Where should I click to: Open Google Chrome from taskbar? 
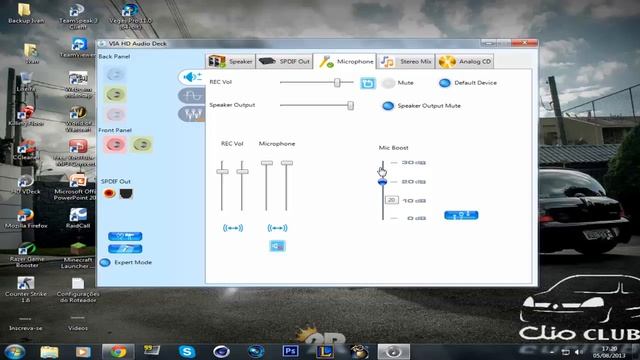tap(118, 351)
